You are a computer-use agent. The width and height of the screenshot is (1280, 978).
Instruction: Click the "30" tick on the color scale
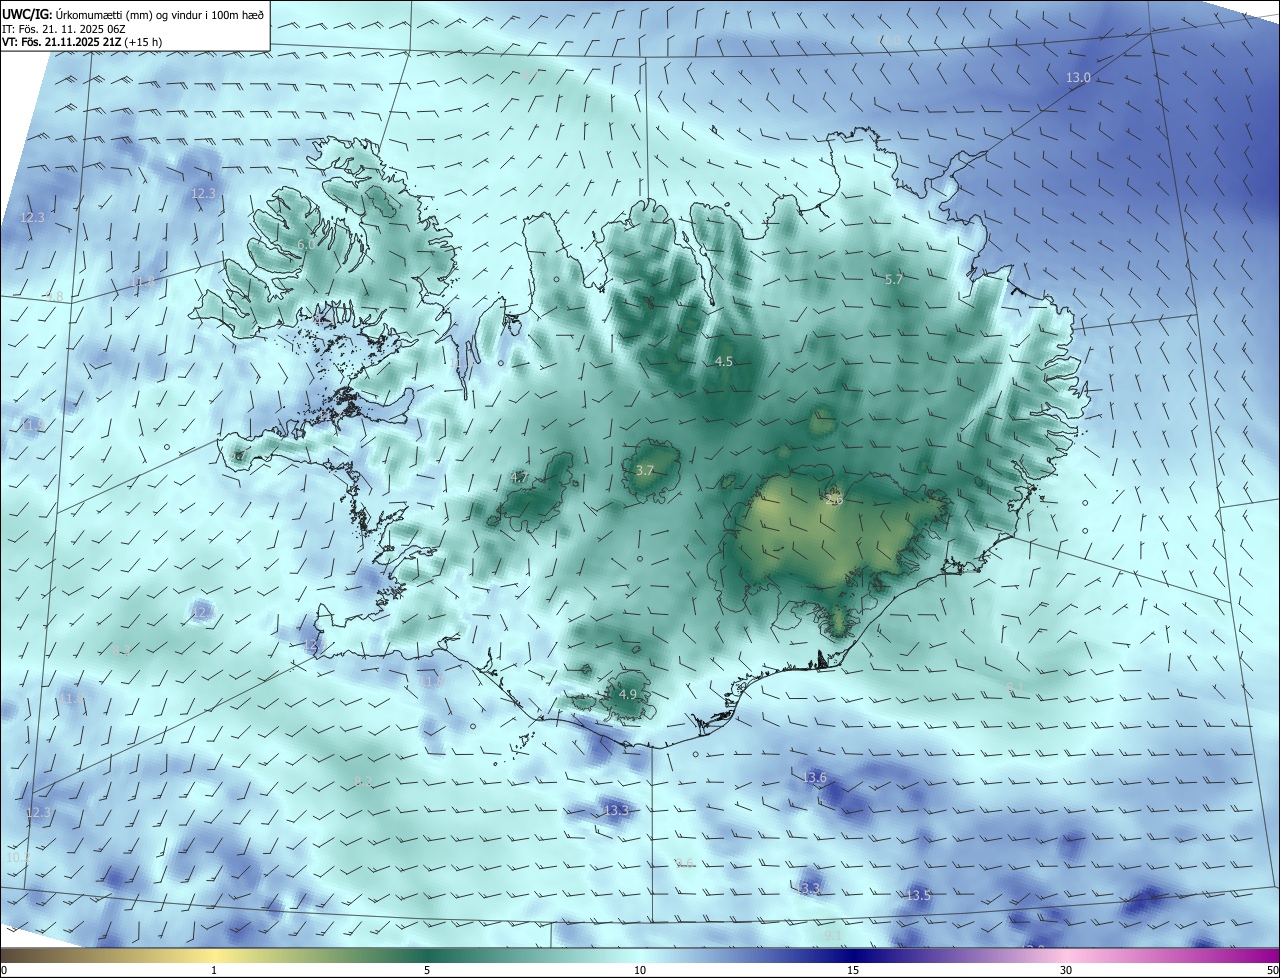pyautogui.click(x=1066, y=970)
